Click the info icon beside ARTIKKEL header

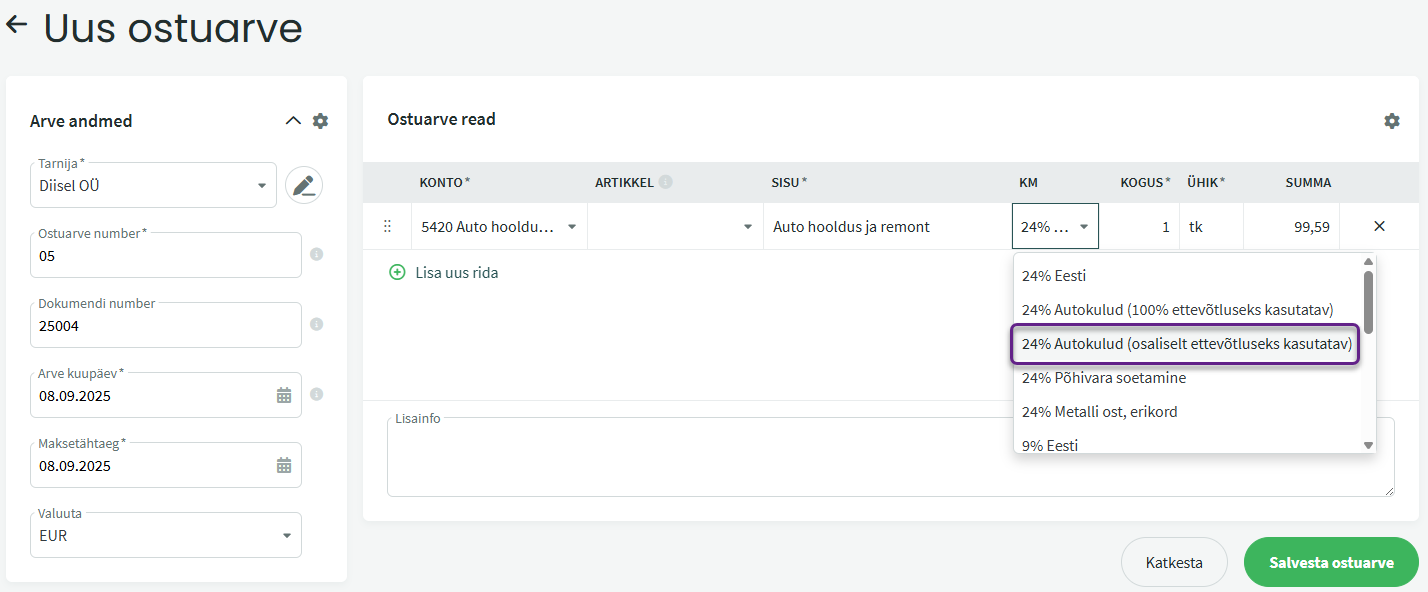pyautogui.click(x=666, y=182)
